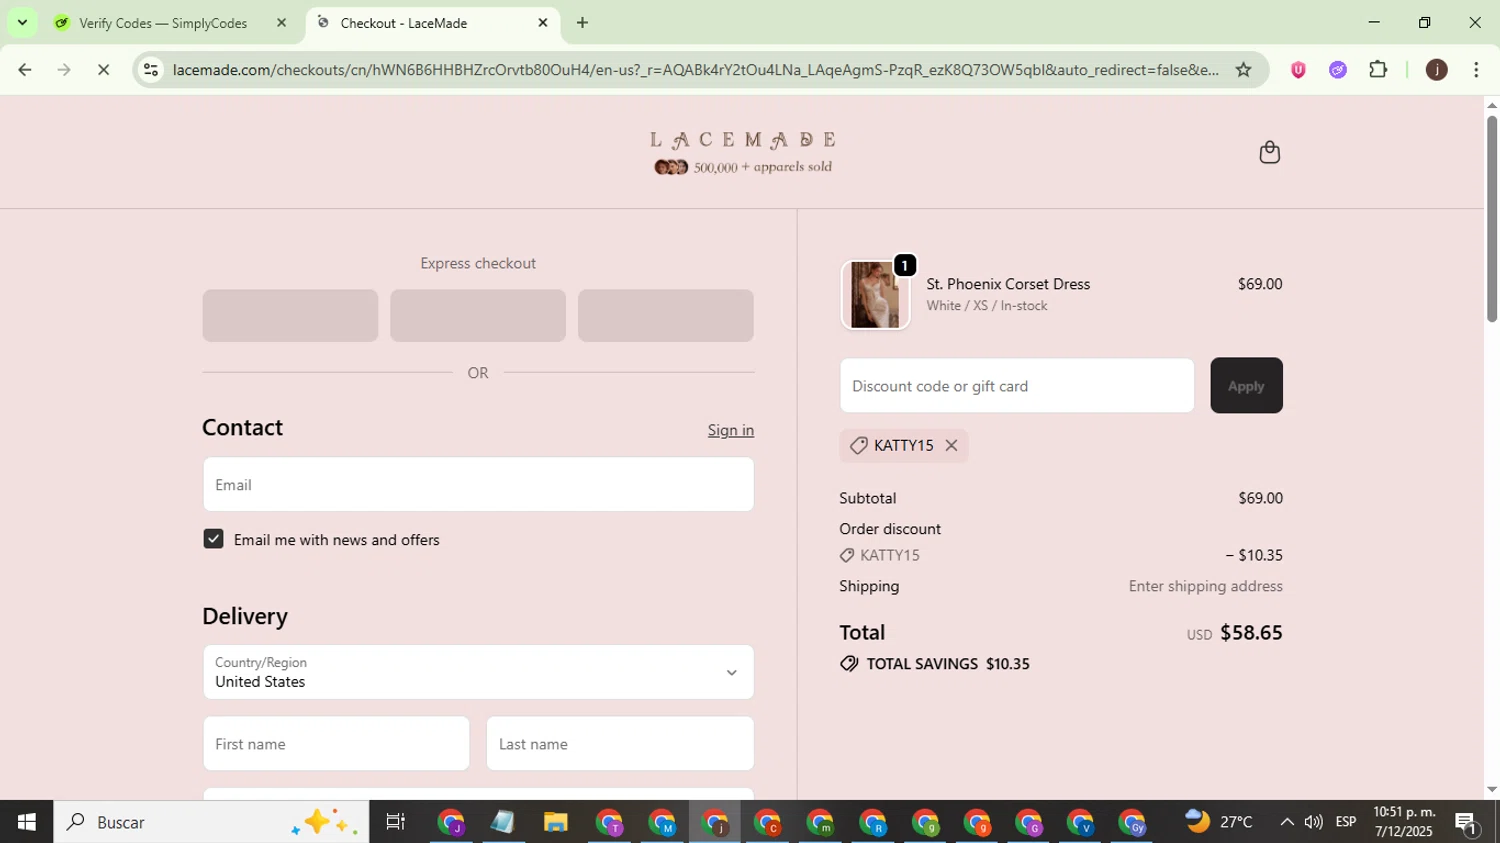
Task: Open the tab search dropdown arrow
Action: click(x=22, y=22)
